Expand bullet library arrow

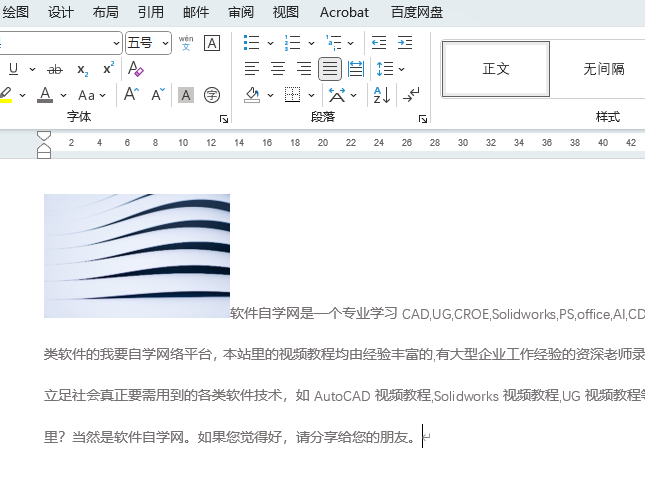[x=270, y=43]
